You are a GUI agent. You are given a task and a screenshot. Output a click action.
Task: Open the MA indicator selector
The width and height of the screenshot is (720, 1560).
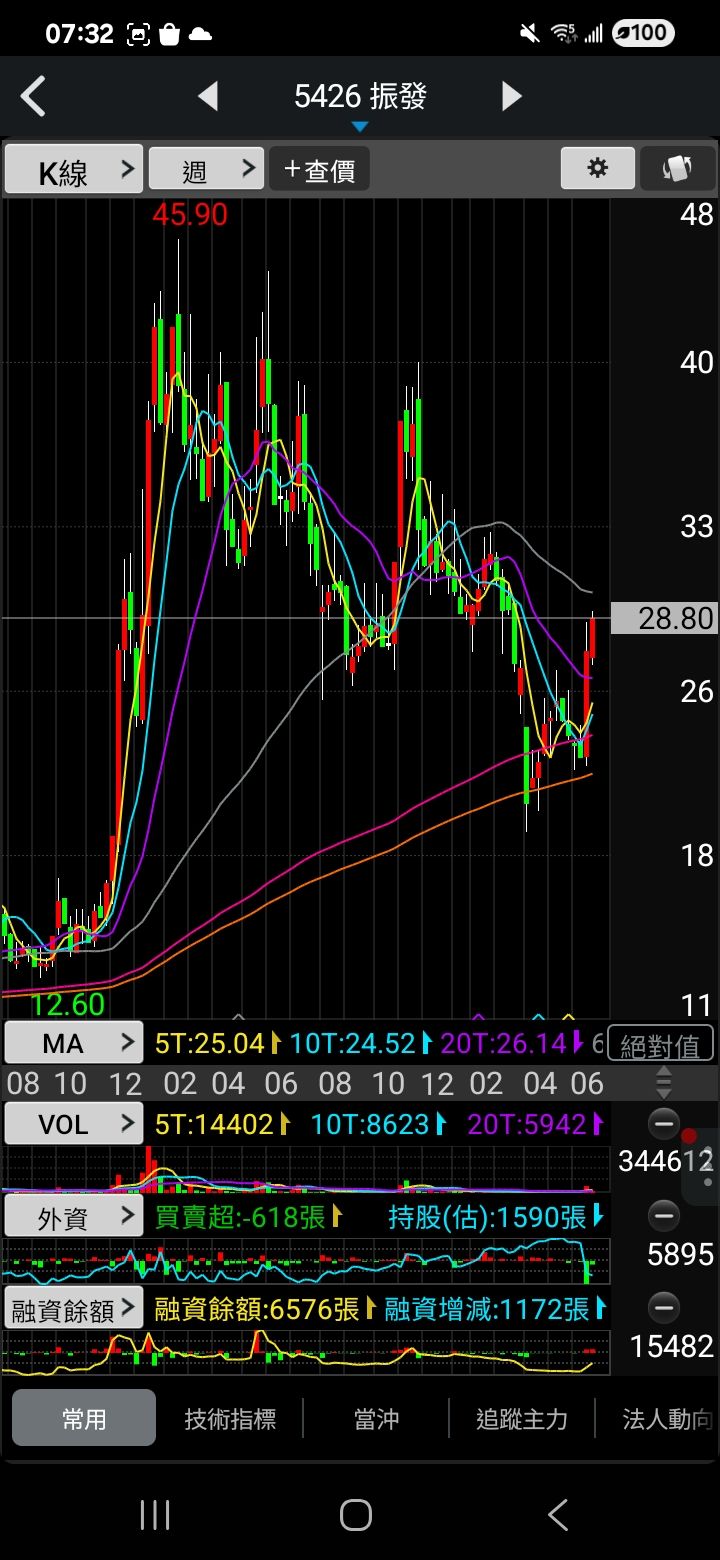tap(74, 1043)
